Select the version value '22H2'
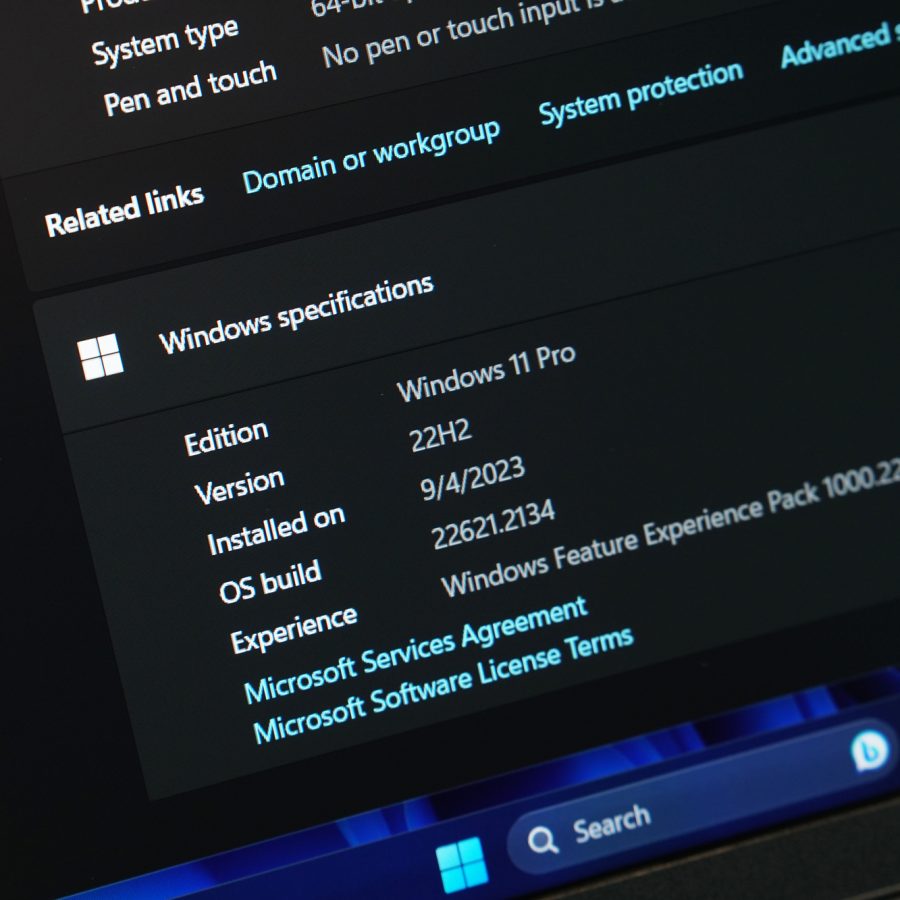900x900 pixels. tap(440, 435)
